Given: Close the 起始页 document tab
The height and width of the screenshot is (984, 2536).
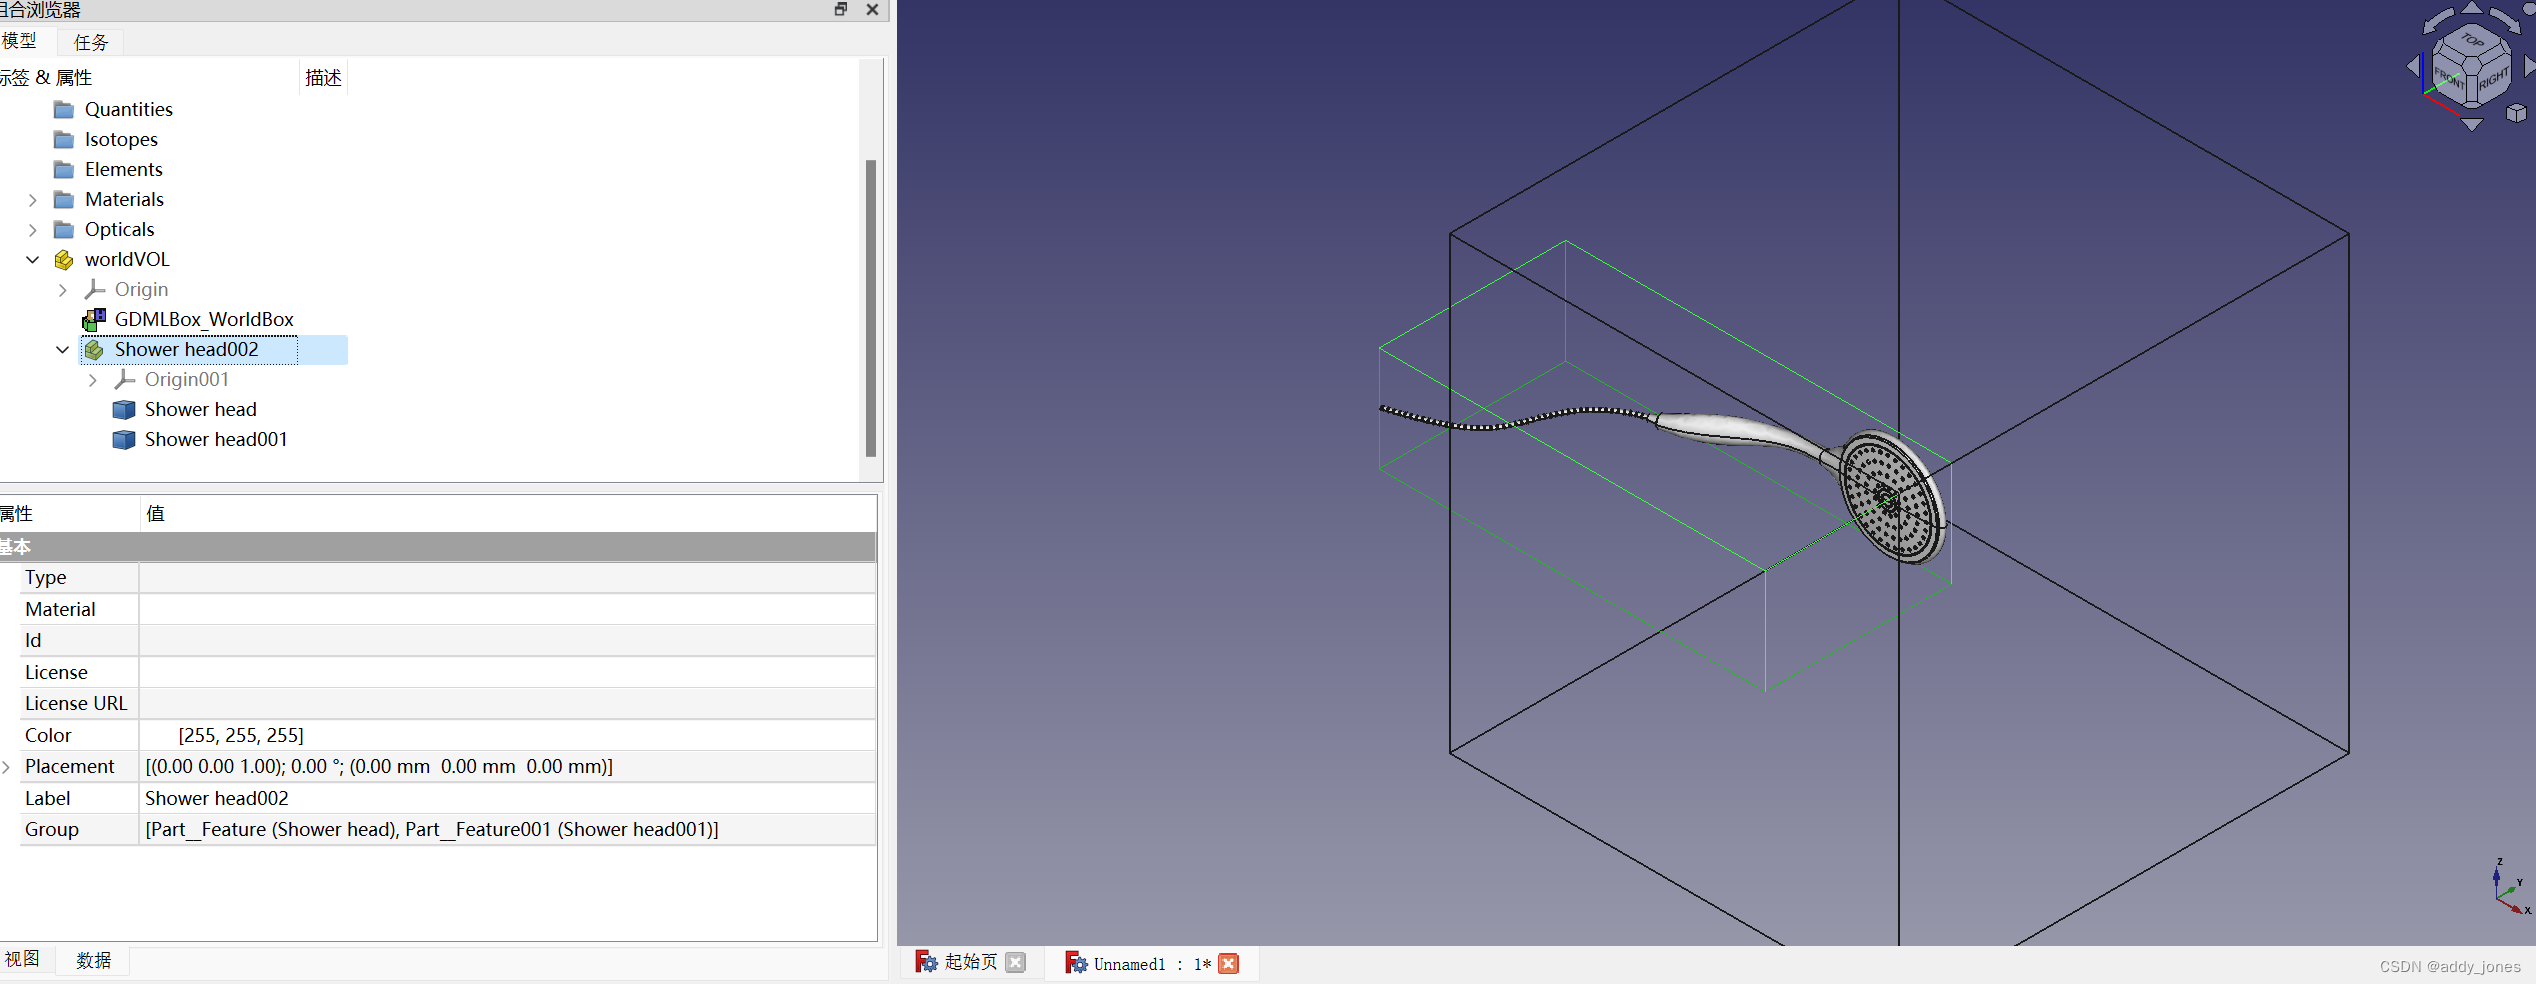Looking at the screenshot, I should point(1016,963).
